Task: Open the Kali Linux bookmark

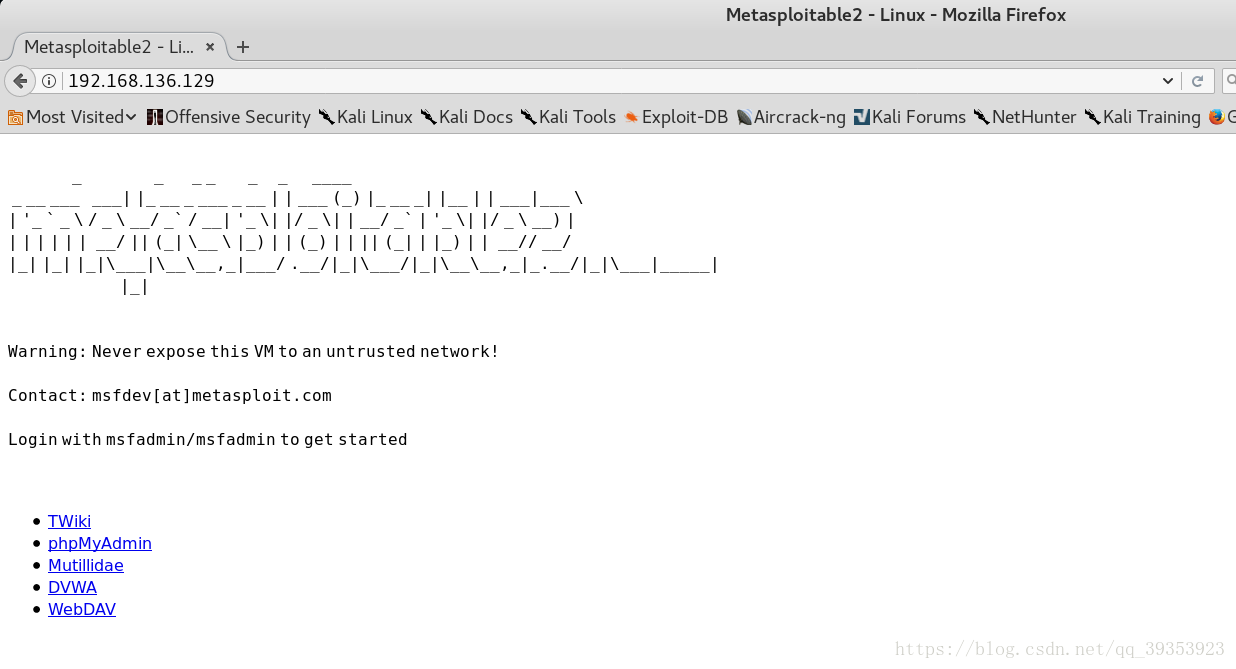Action: coord(366,117)
